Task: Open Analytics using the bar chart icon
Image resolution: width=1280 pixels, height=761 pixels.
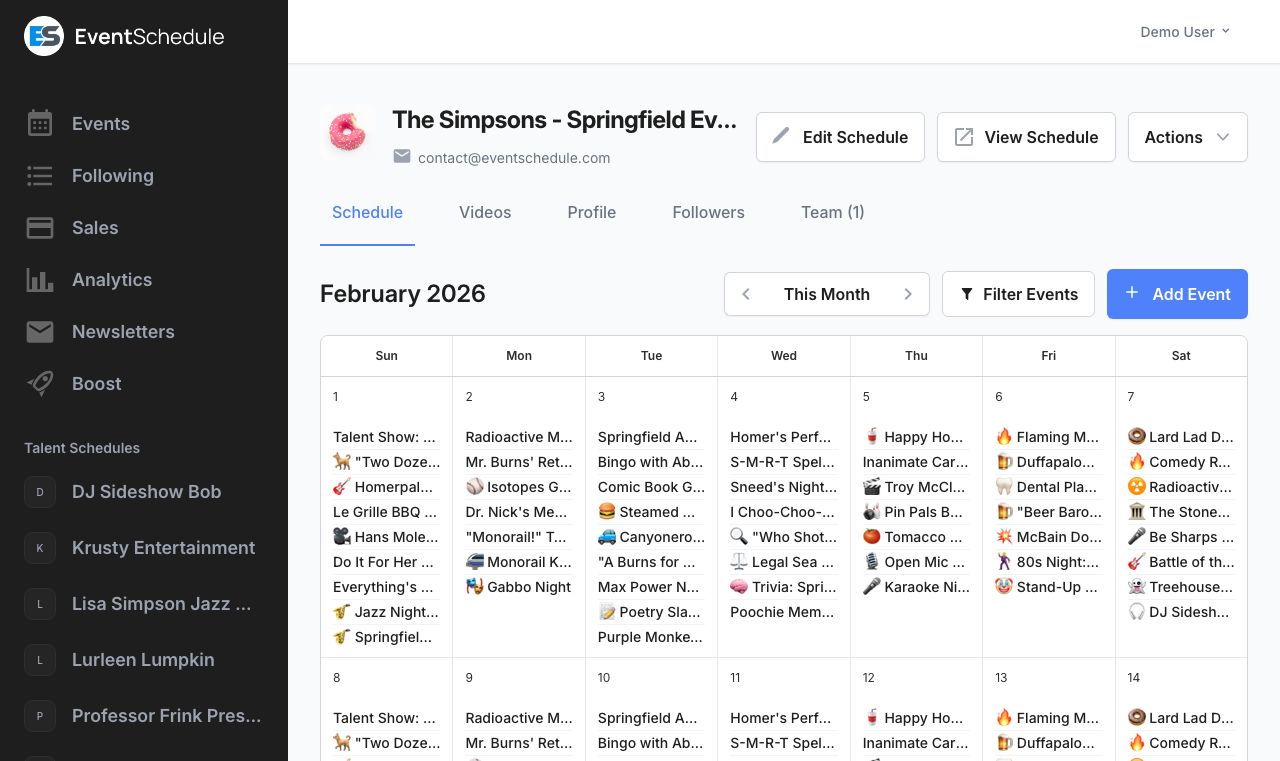Action: coord(39,279)
